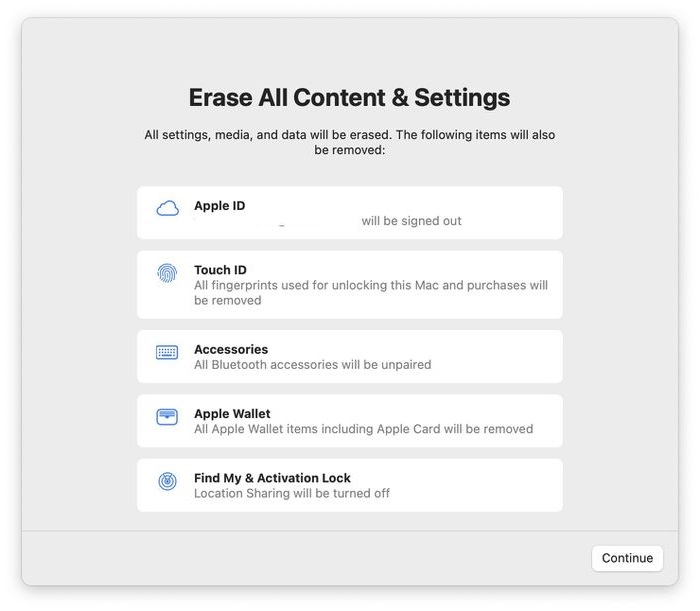Click the Find My & Activation Lock heading
700x611 pixels.
(x=272, y=478)
